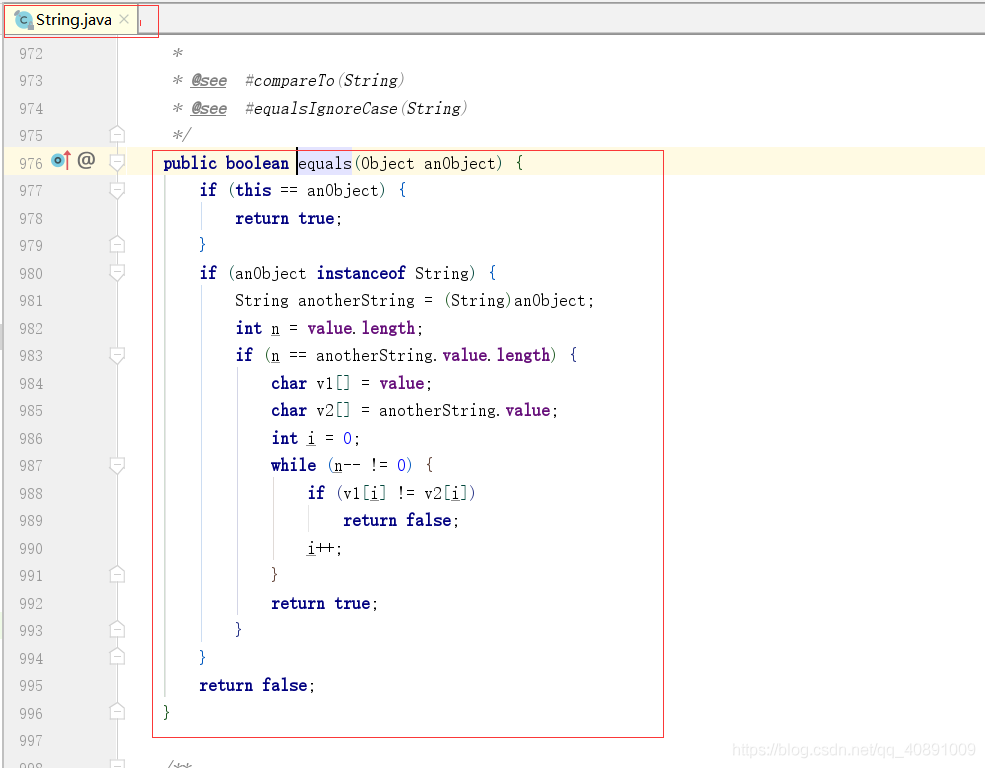This screenshot has height=768, width=985.
Task: Click 'return false;' on line 989
Action: (401, 521)
